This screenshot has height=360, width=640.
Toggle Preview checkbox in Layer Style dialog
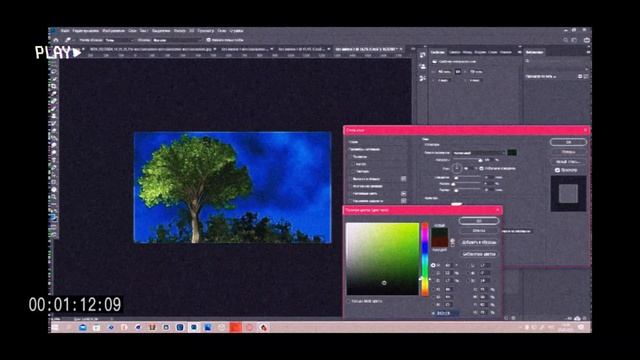coord(557,170)
